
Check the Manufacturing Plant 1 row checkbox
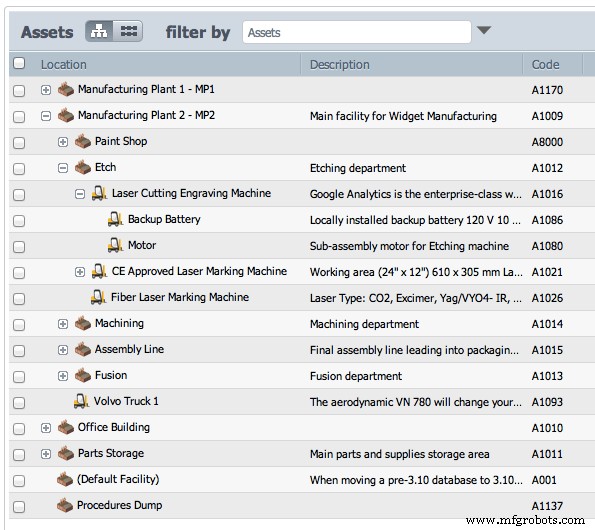19,91
